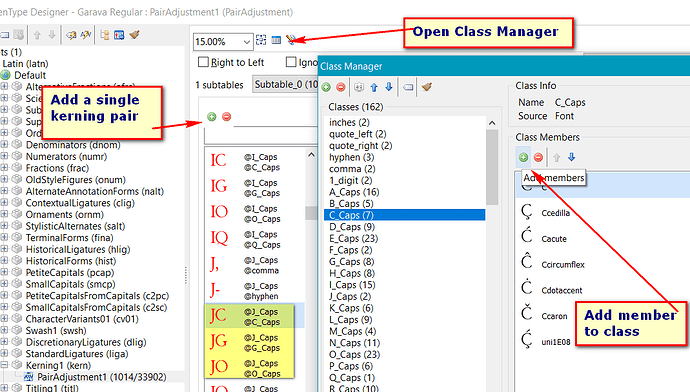The width and height of the screenshot is (690, 392).
Task: Toggle the Ignore checkbox
Action: coord(291,62)
